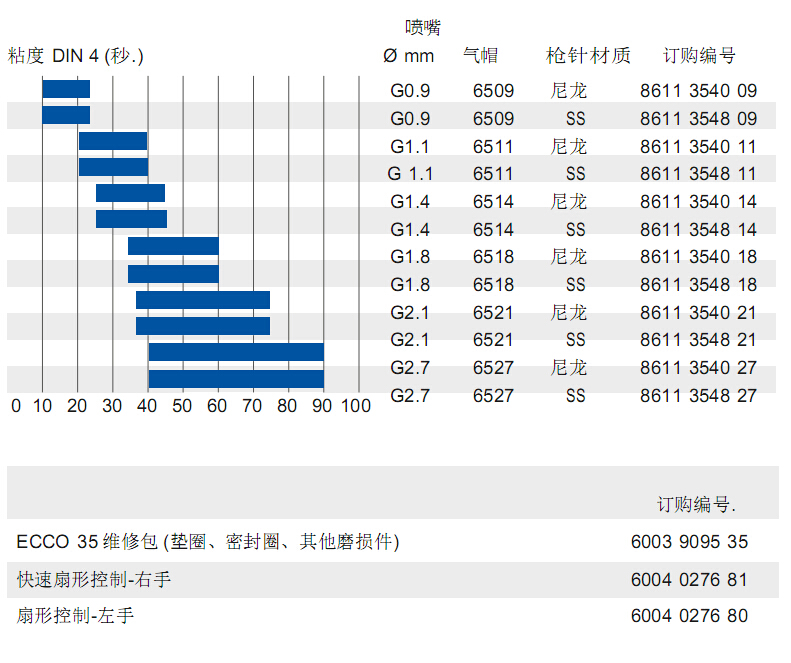
Task: Click the 气帽 column header
Action: click(x=481, y=55)
